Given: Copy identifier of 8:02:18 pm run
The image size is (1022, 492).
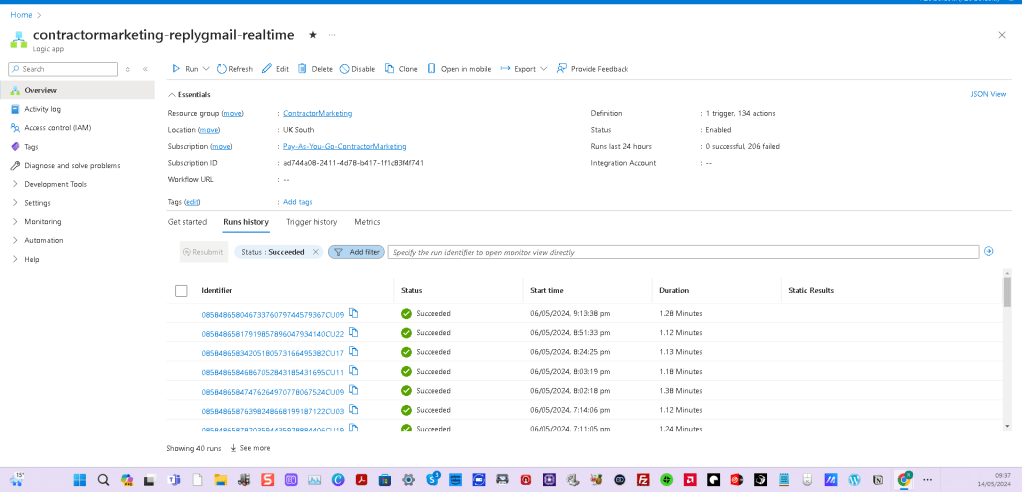Looking at the screenshot, I should (x=354, y=390).
